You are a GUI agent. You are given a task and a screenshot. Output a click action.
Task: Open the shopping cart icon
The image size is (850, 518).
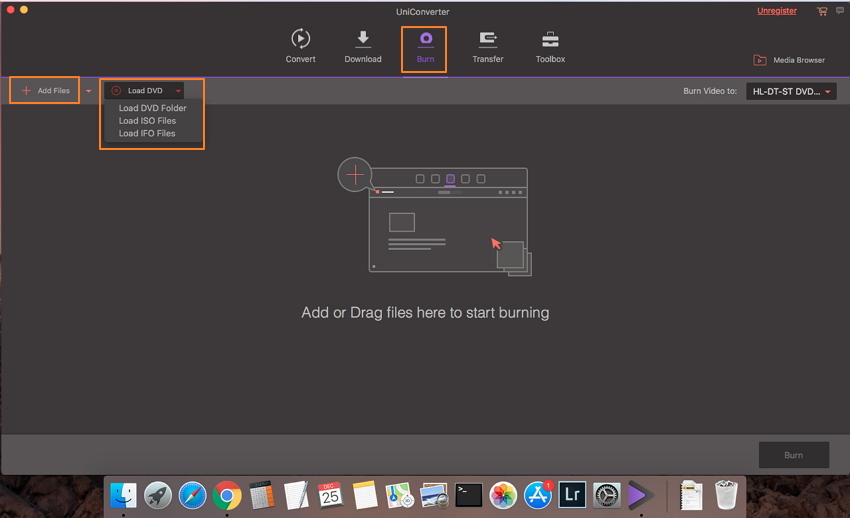pos(822,11)
